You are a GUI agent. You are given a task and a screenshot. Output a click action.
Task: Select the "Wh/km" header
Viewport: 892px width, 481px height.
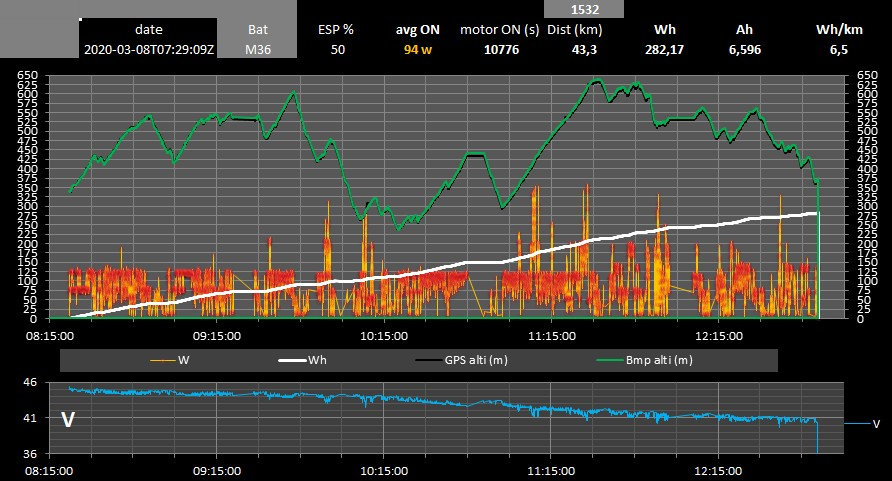click(839, 30)
